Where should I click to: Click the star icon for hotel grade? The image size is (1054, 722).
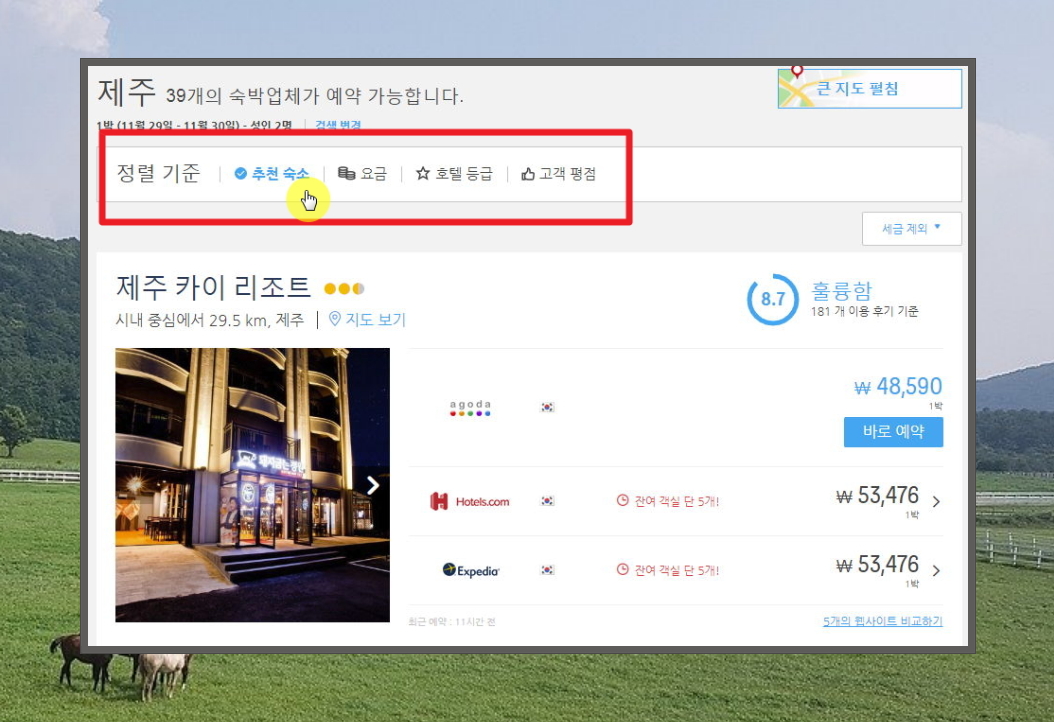(x=423, y=173)
